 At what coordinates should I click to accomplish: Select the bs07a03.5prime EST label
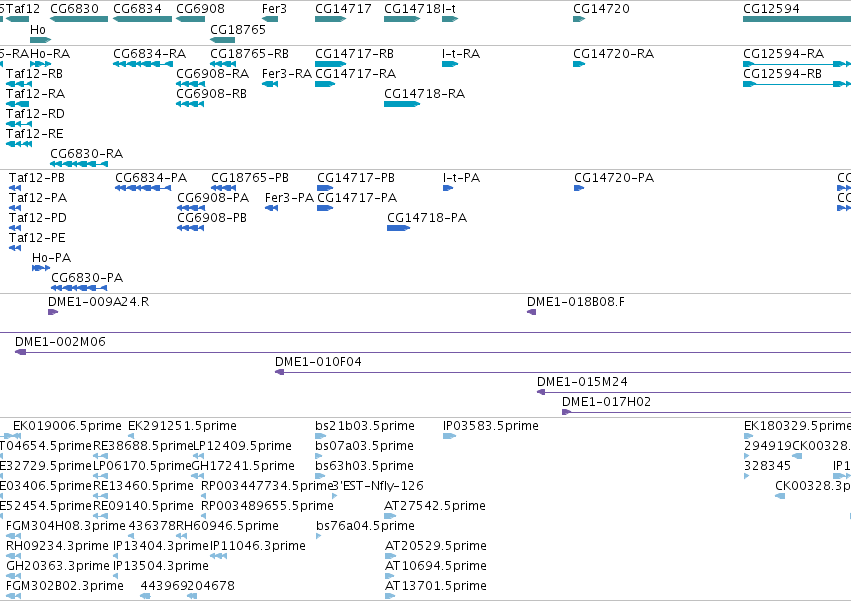tap(364, 446)
